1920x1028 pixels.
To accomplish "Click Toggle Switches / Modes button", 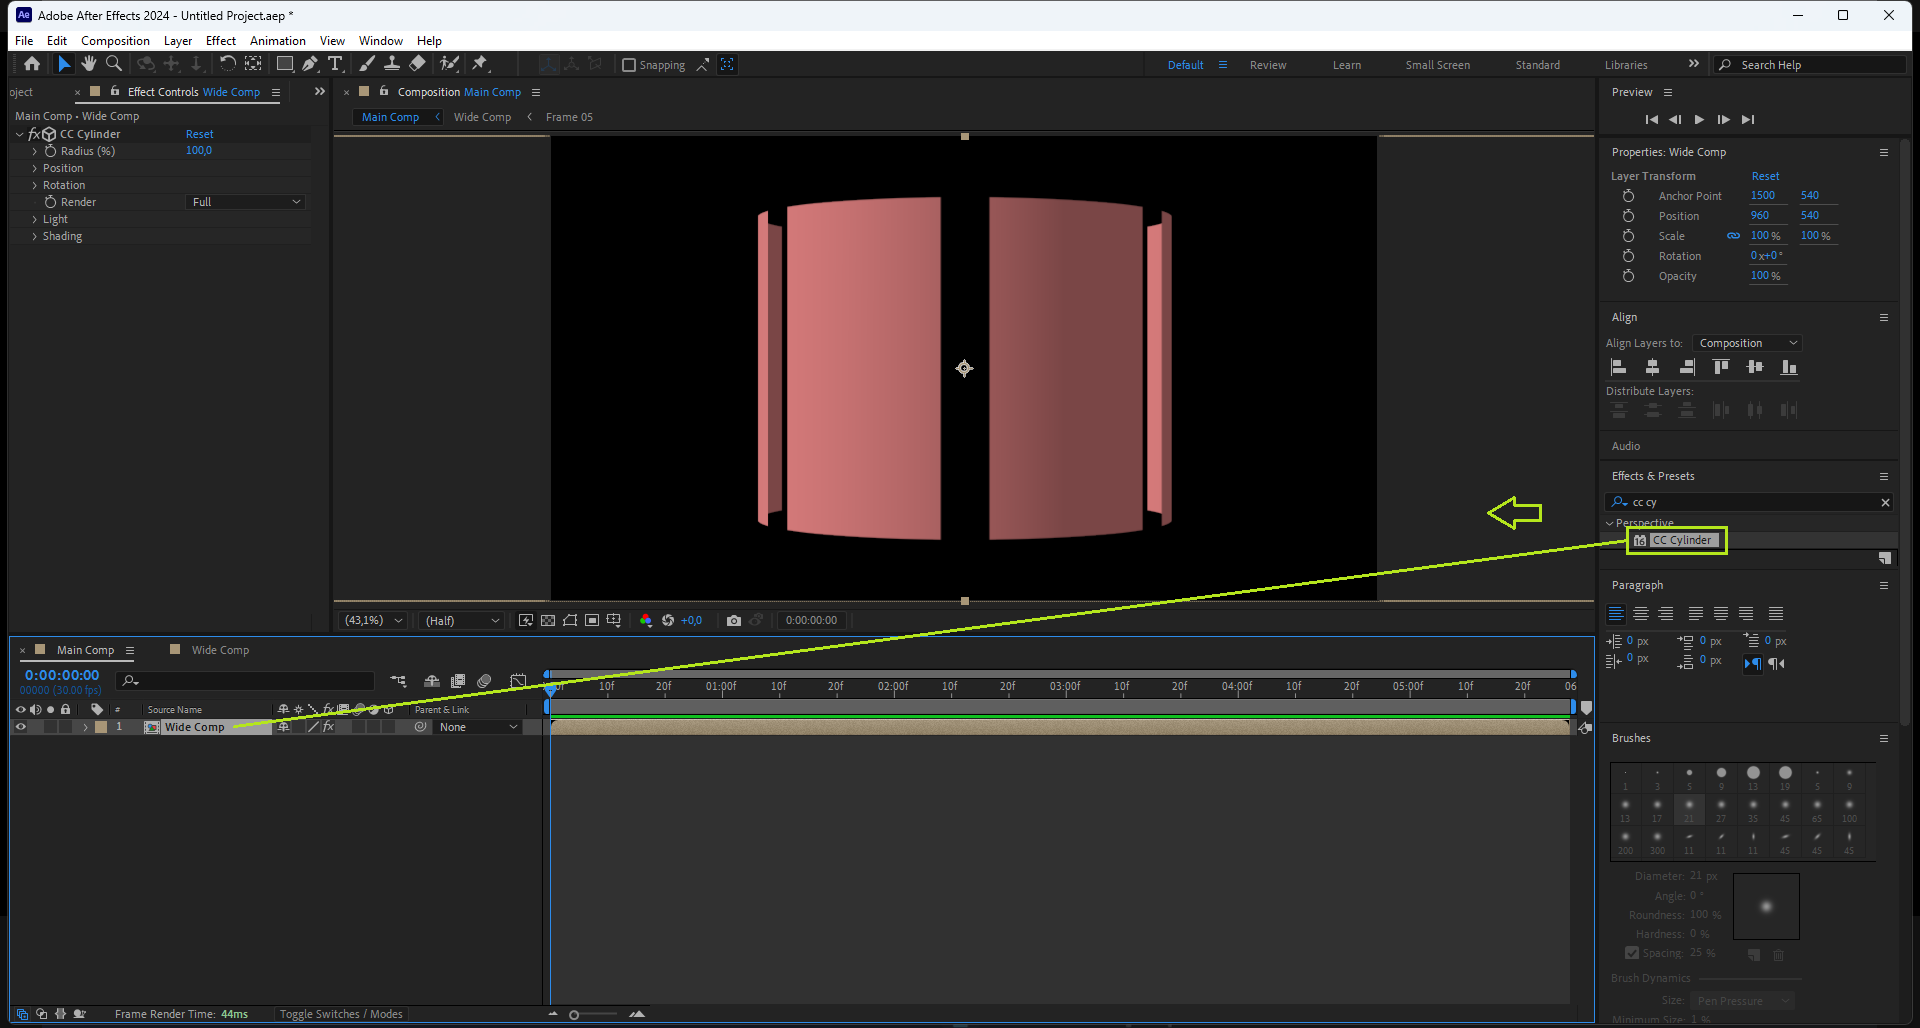I will 341,1014.
